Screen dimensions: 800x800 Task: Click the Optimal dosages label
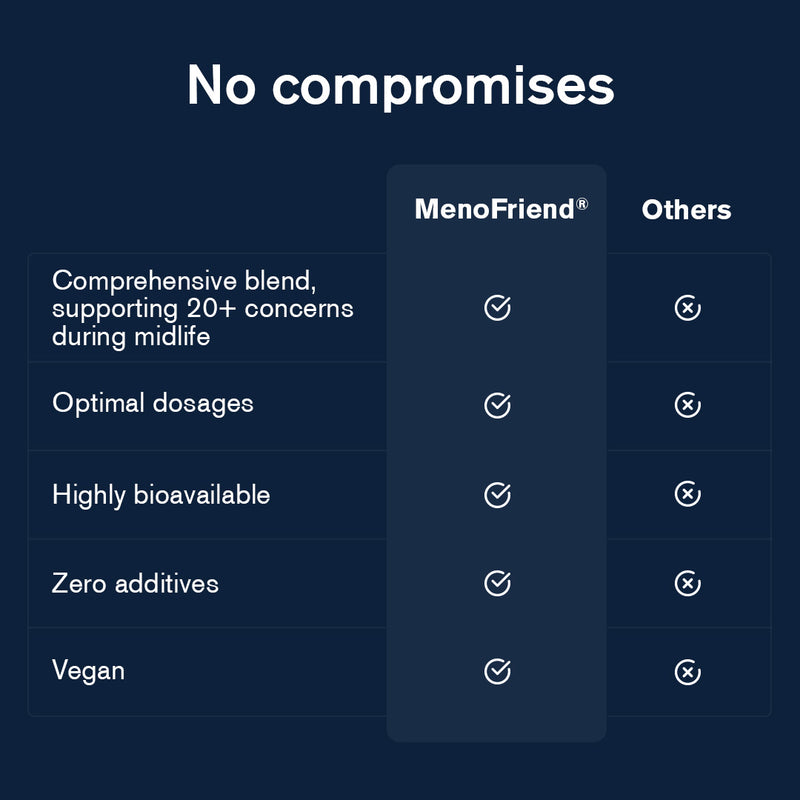tap(153, 403)
